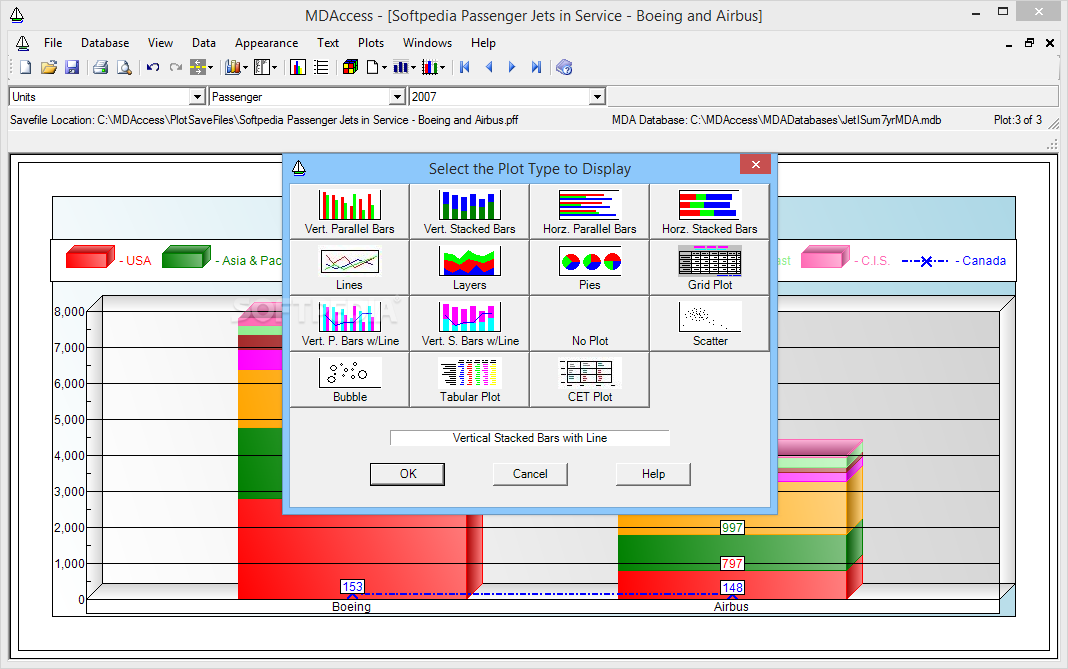Choose the Vert. Stacked Bars plot type
Screen dimensions: 1068x669
click(469, 211)
